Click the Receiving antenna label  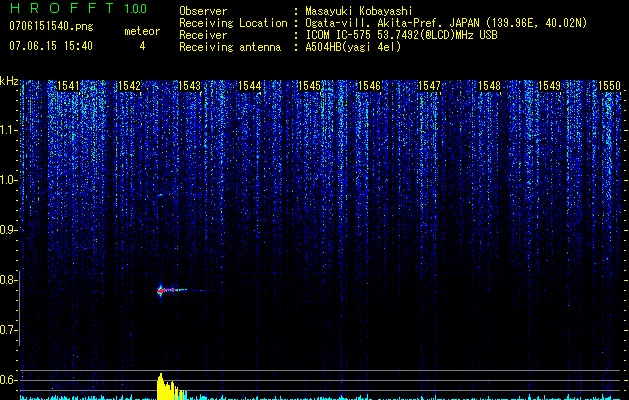(230, 47)
